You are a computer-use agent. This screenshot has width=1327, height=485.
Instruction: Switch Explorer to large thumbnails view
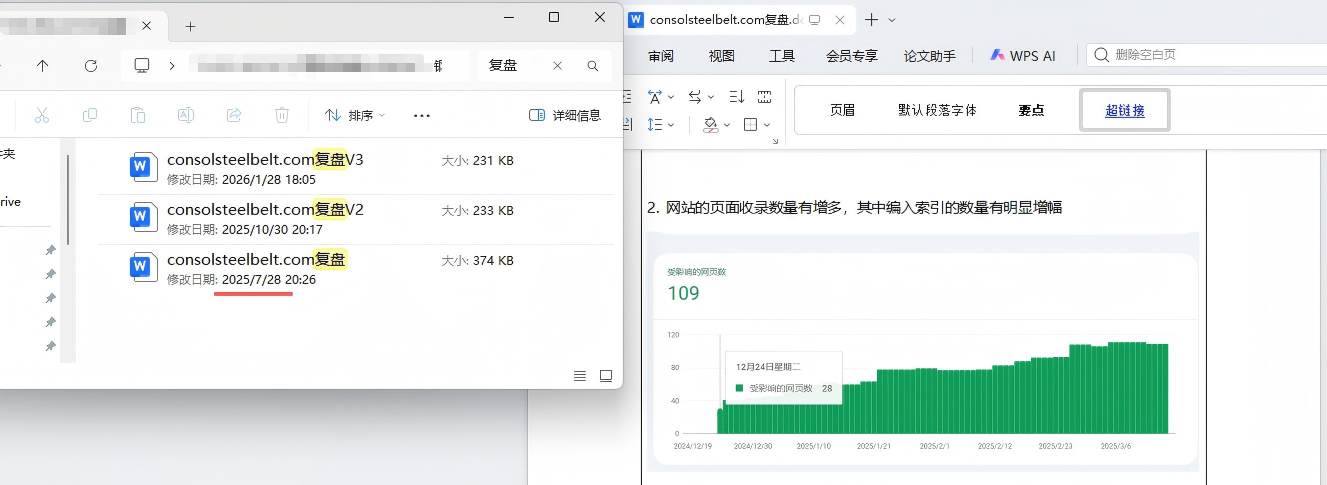coord(606,376)
